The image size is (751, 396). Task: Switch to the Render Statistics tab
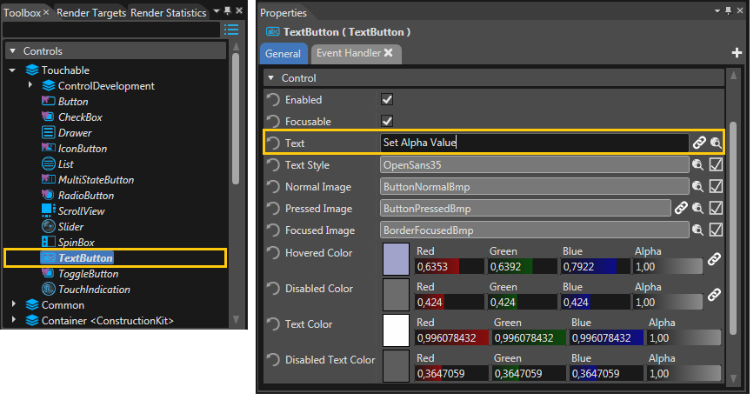point(168,13)
